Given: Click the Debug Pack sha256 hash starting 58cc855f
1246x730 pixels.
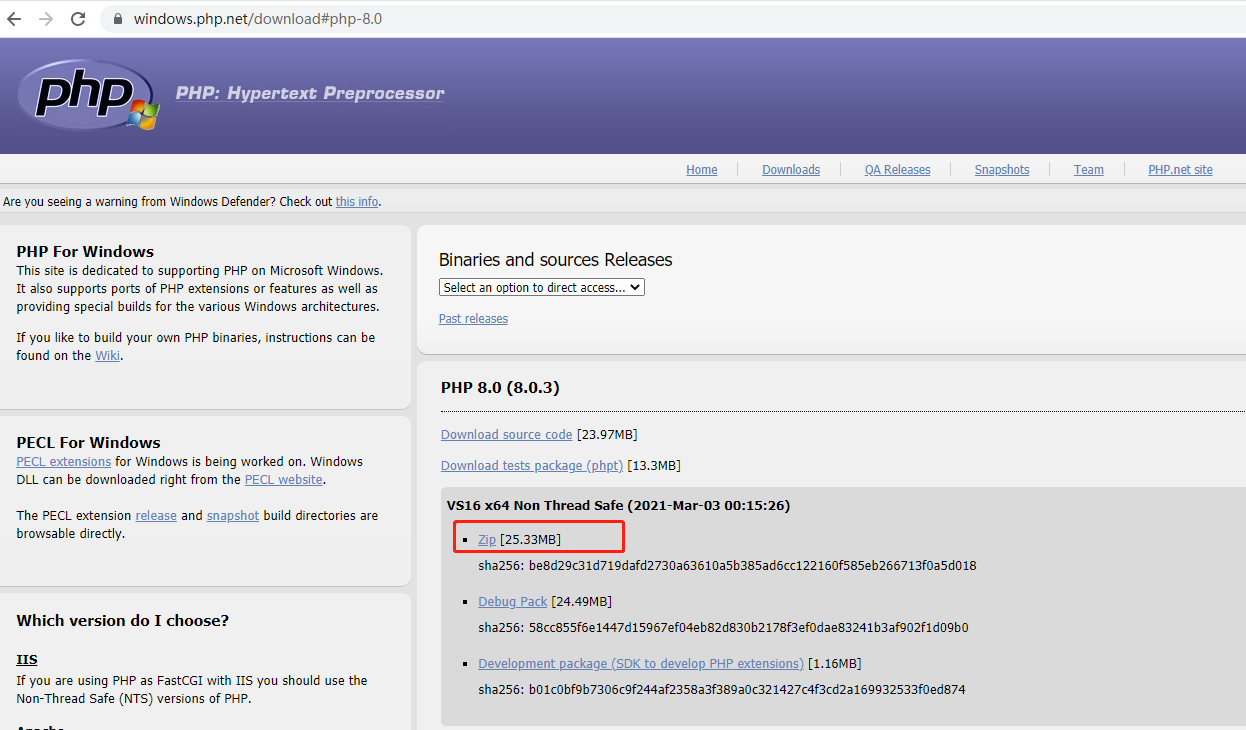Looking at the screenshot, I should [x=749, y=629].
